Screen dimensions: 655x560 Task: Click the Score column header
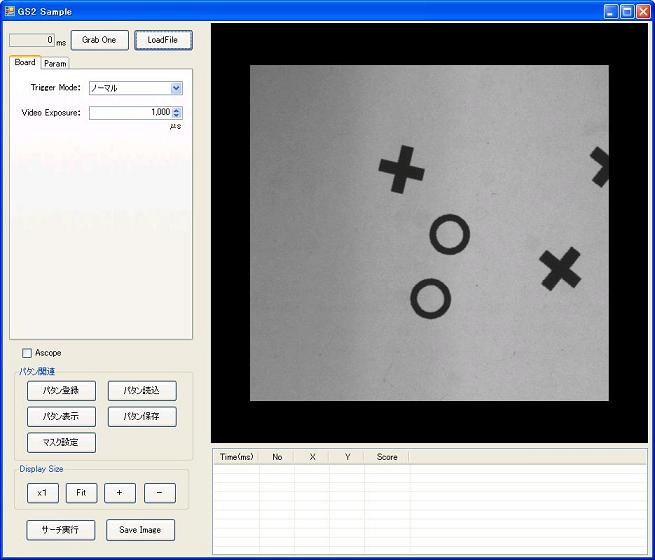(x=387, y=457)
